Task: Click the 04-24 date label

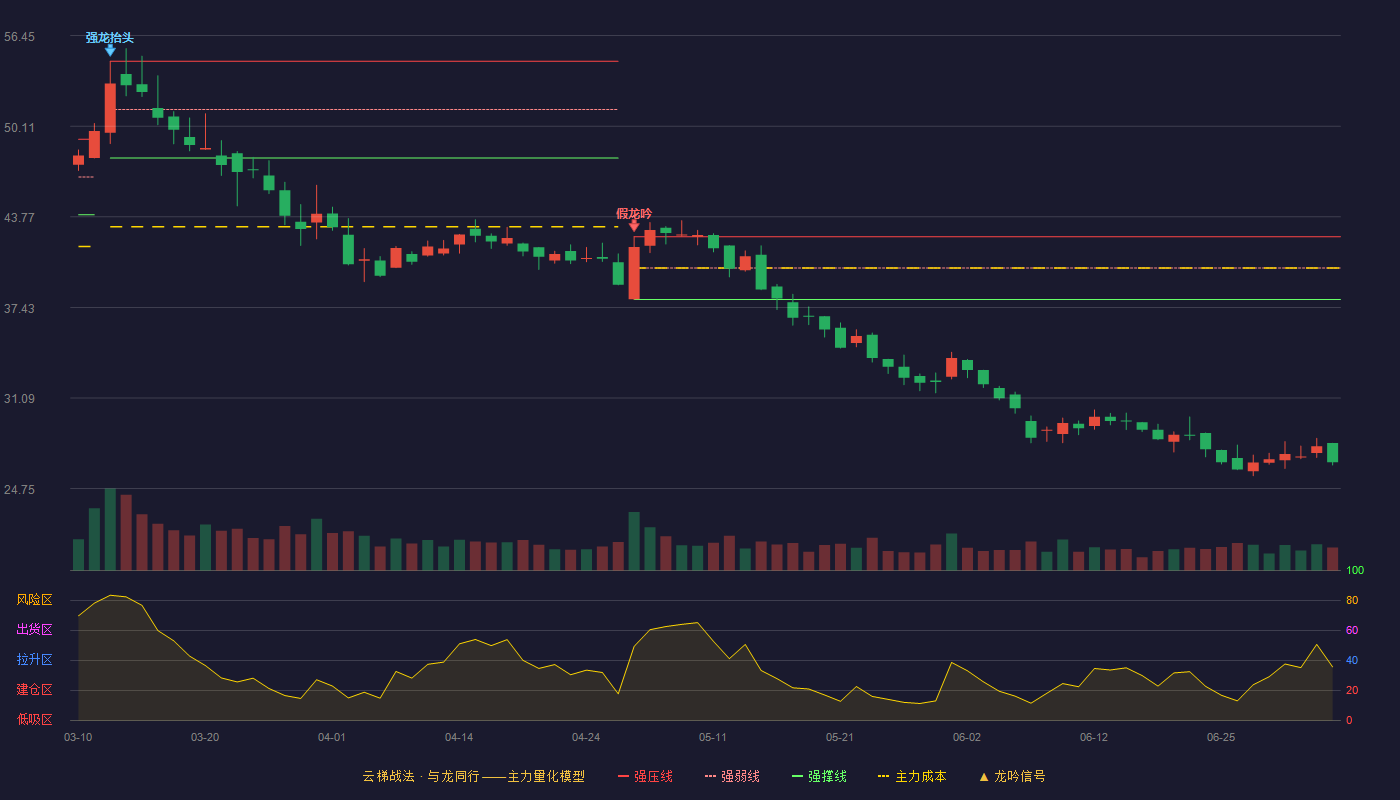Action: 586,737
